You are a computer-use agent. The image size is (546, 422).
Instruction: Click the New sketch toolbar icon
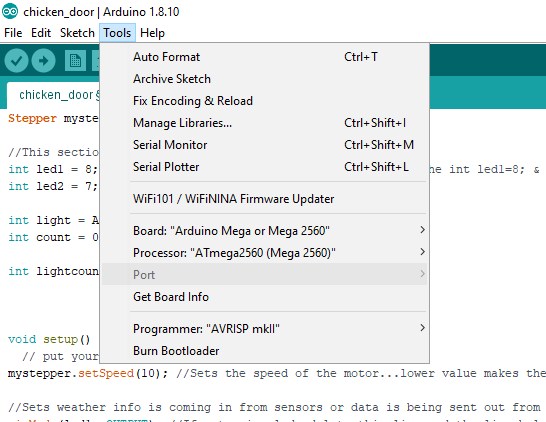coord(75,61)
